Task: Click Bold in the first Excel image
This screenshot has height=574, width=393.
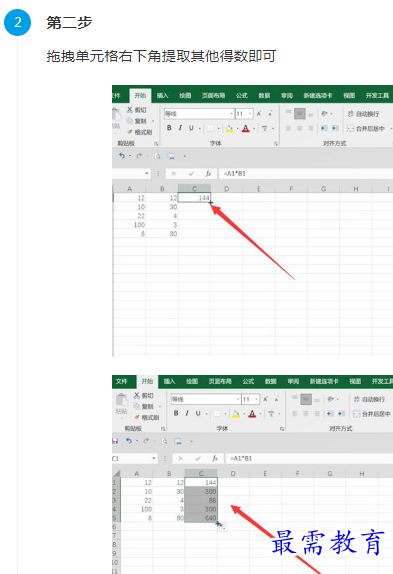Action: tap(169, 128)
